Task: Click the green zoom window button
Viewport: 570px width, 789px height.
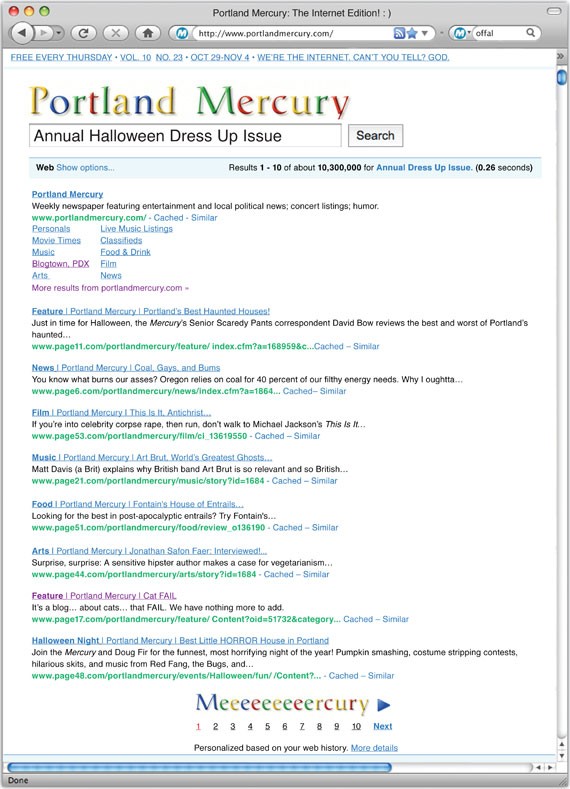Action: pyautogui.click(x=44, y=11)
